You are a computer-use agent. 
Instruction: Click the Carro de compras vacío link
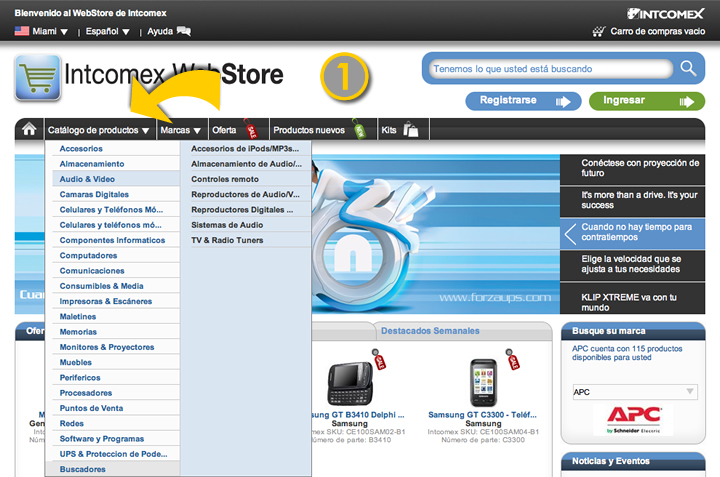point(658,31)
